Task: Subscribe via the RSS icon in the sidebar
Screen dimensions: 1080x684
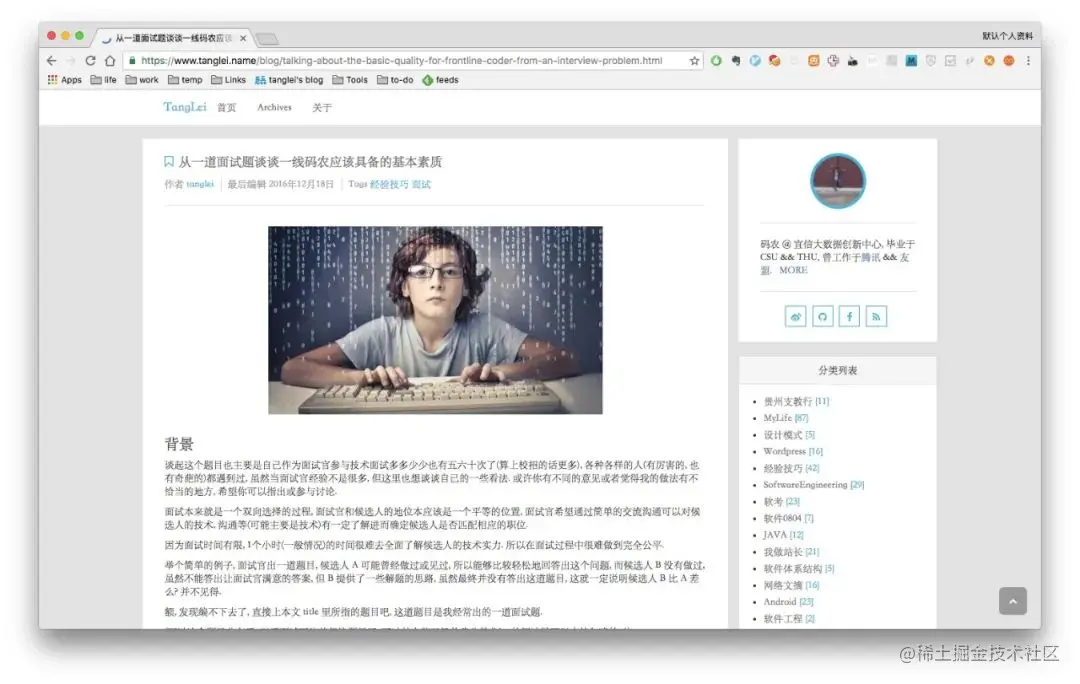Action: point(875,315)
